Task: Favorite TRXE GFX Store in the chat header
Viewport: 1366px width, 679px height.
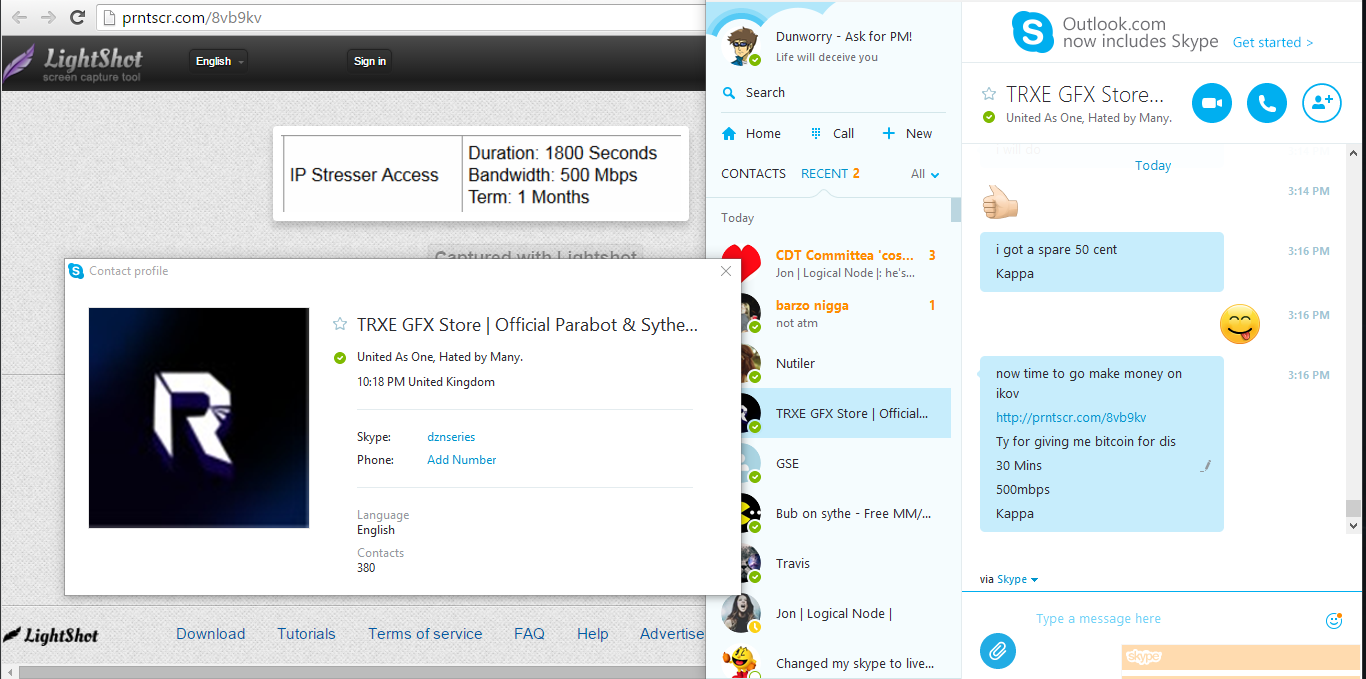Action: 989,94
